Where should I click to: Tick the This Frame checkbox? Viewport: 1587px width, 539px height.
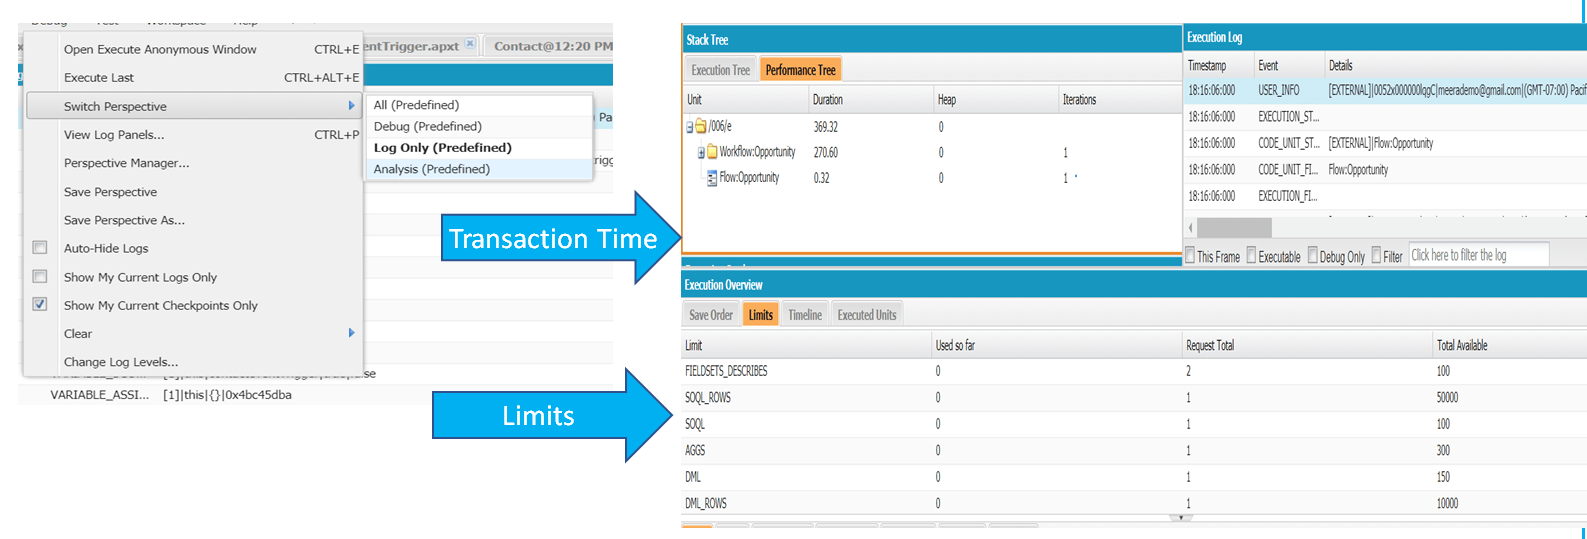pyautogui.click(x=1190, y=256)
